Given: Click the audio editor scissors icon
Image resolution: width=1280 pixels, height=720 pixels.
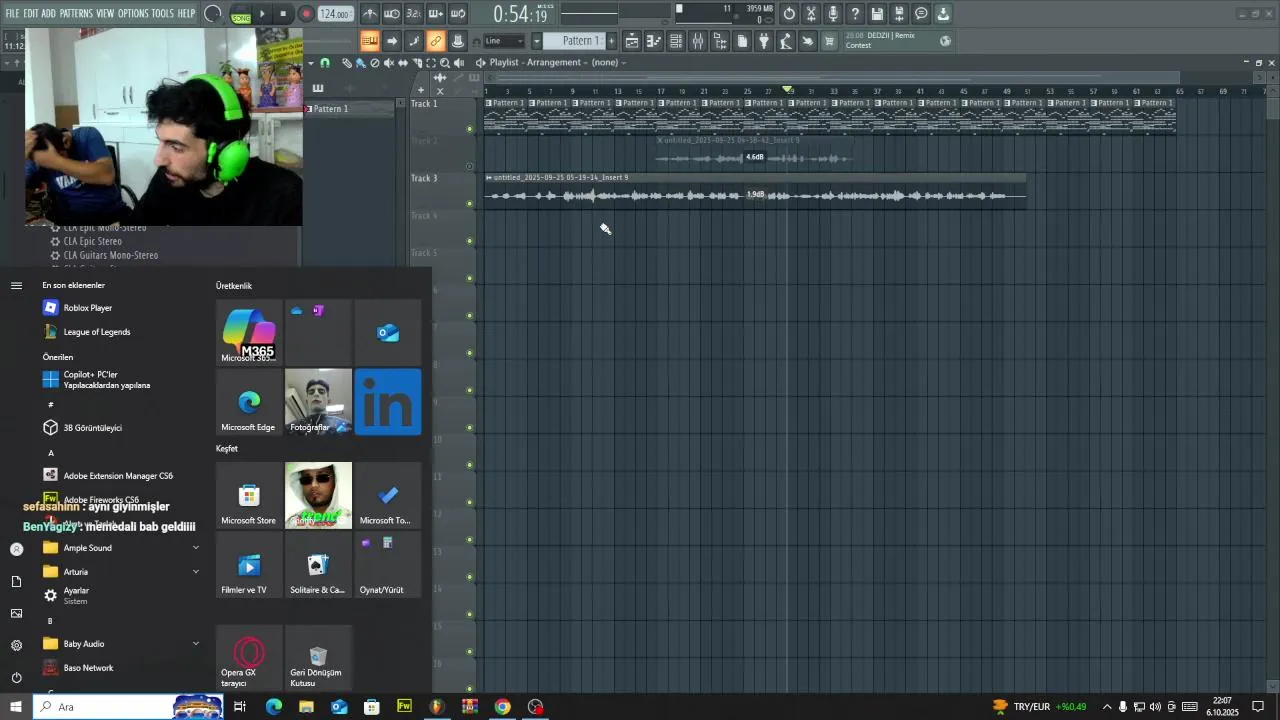Looking at the screenshot, I should tap(811, 14).
